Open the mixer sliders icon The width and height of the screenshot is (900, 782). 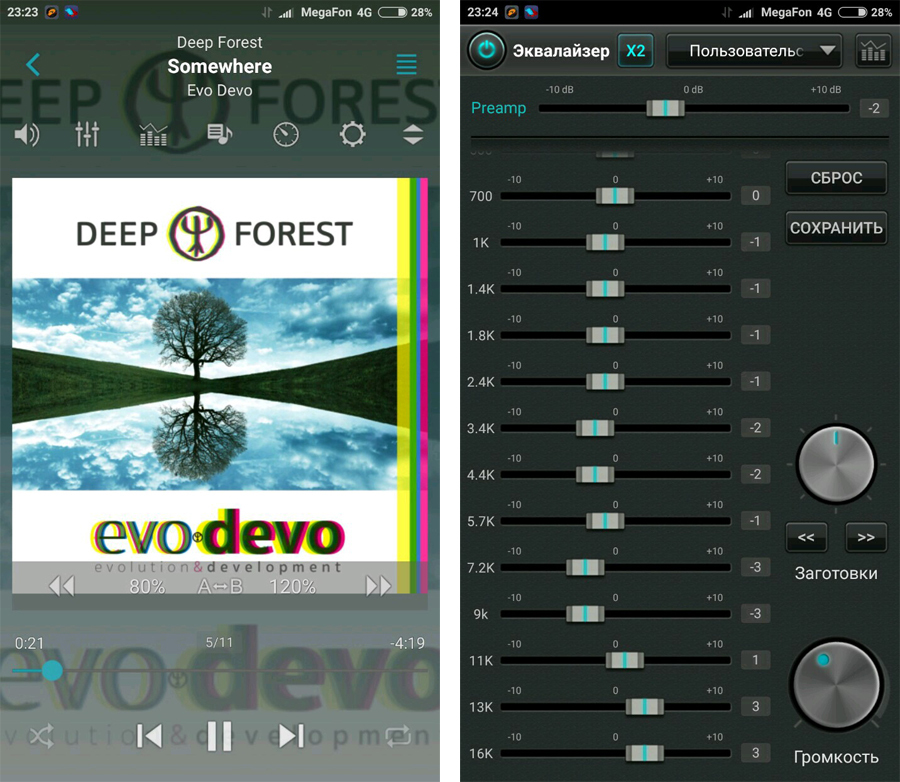[x=87, y=134]
